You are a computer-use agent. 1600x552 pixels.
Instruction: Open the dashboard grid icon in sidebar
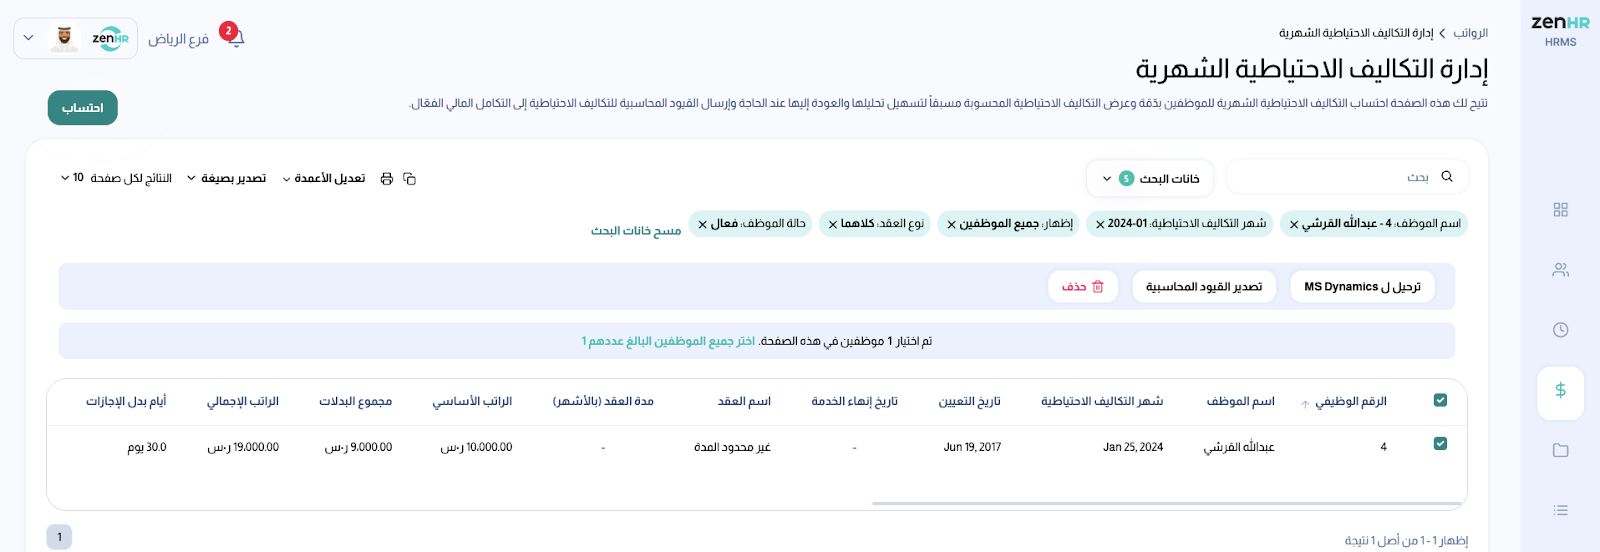(x=1560, y=210)
